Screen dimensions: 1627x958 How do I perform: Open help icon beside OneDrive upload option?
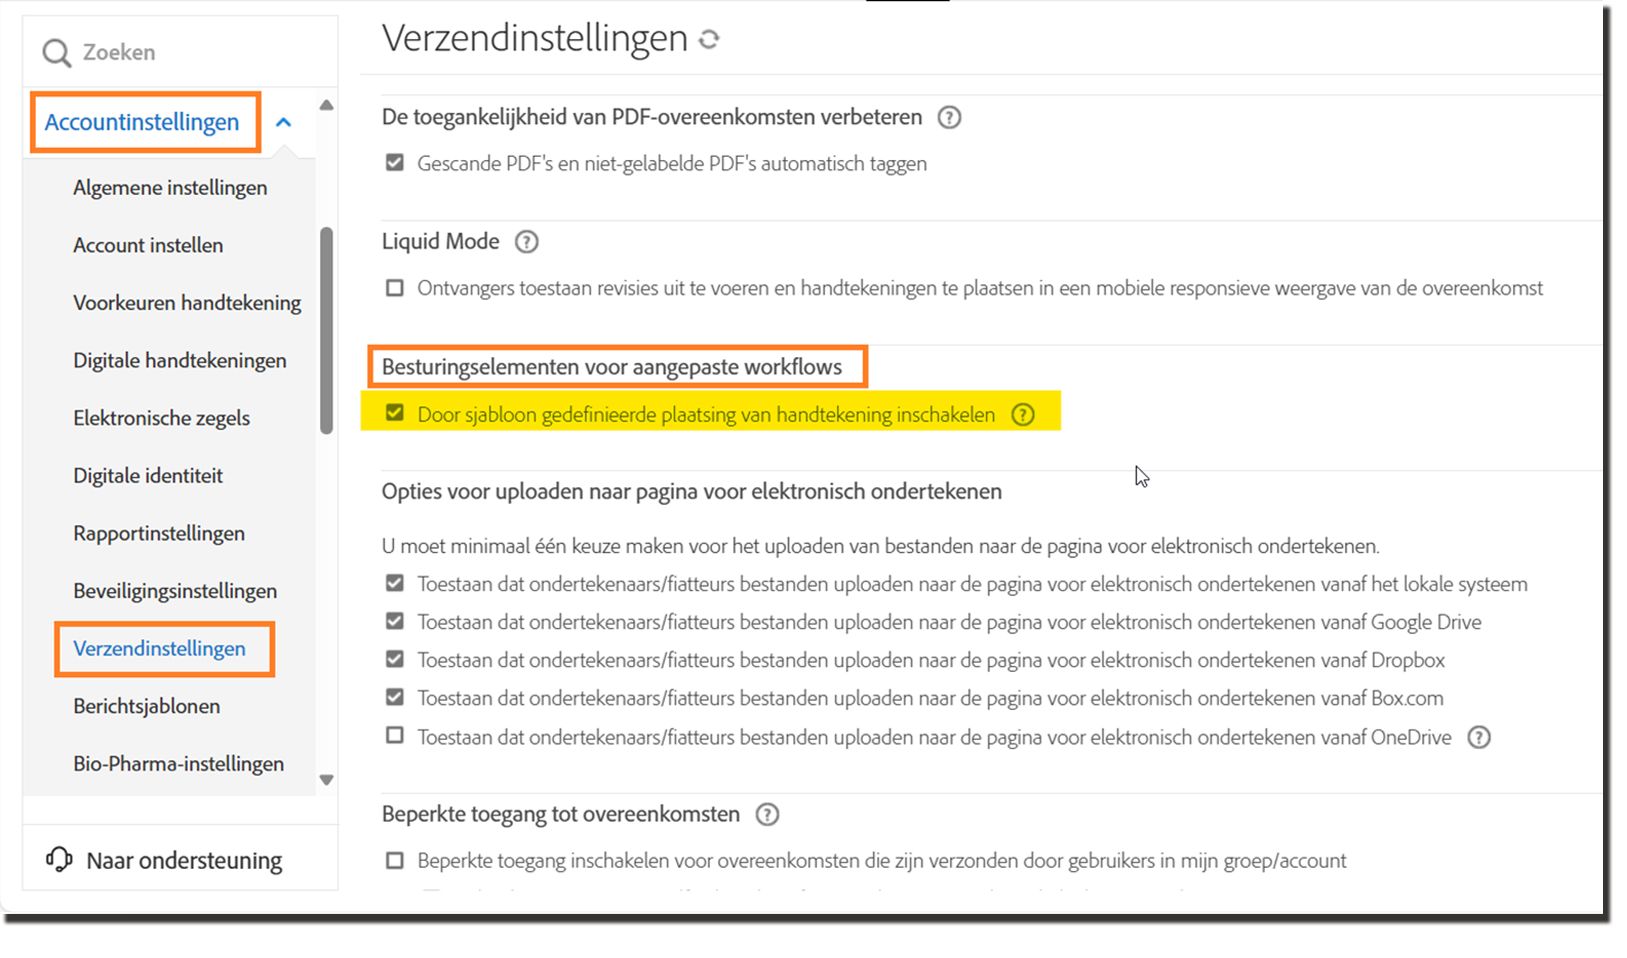[1478, 738]
